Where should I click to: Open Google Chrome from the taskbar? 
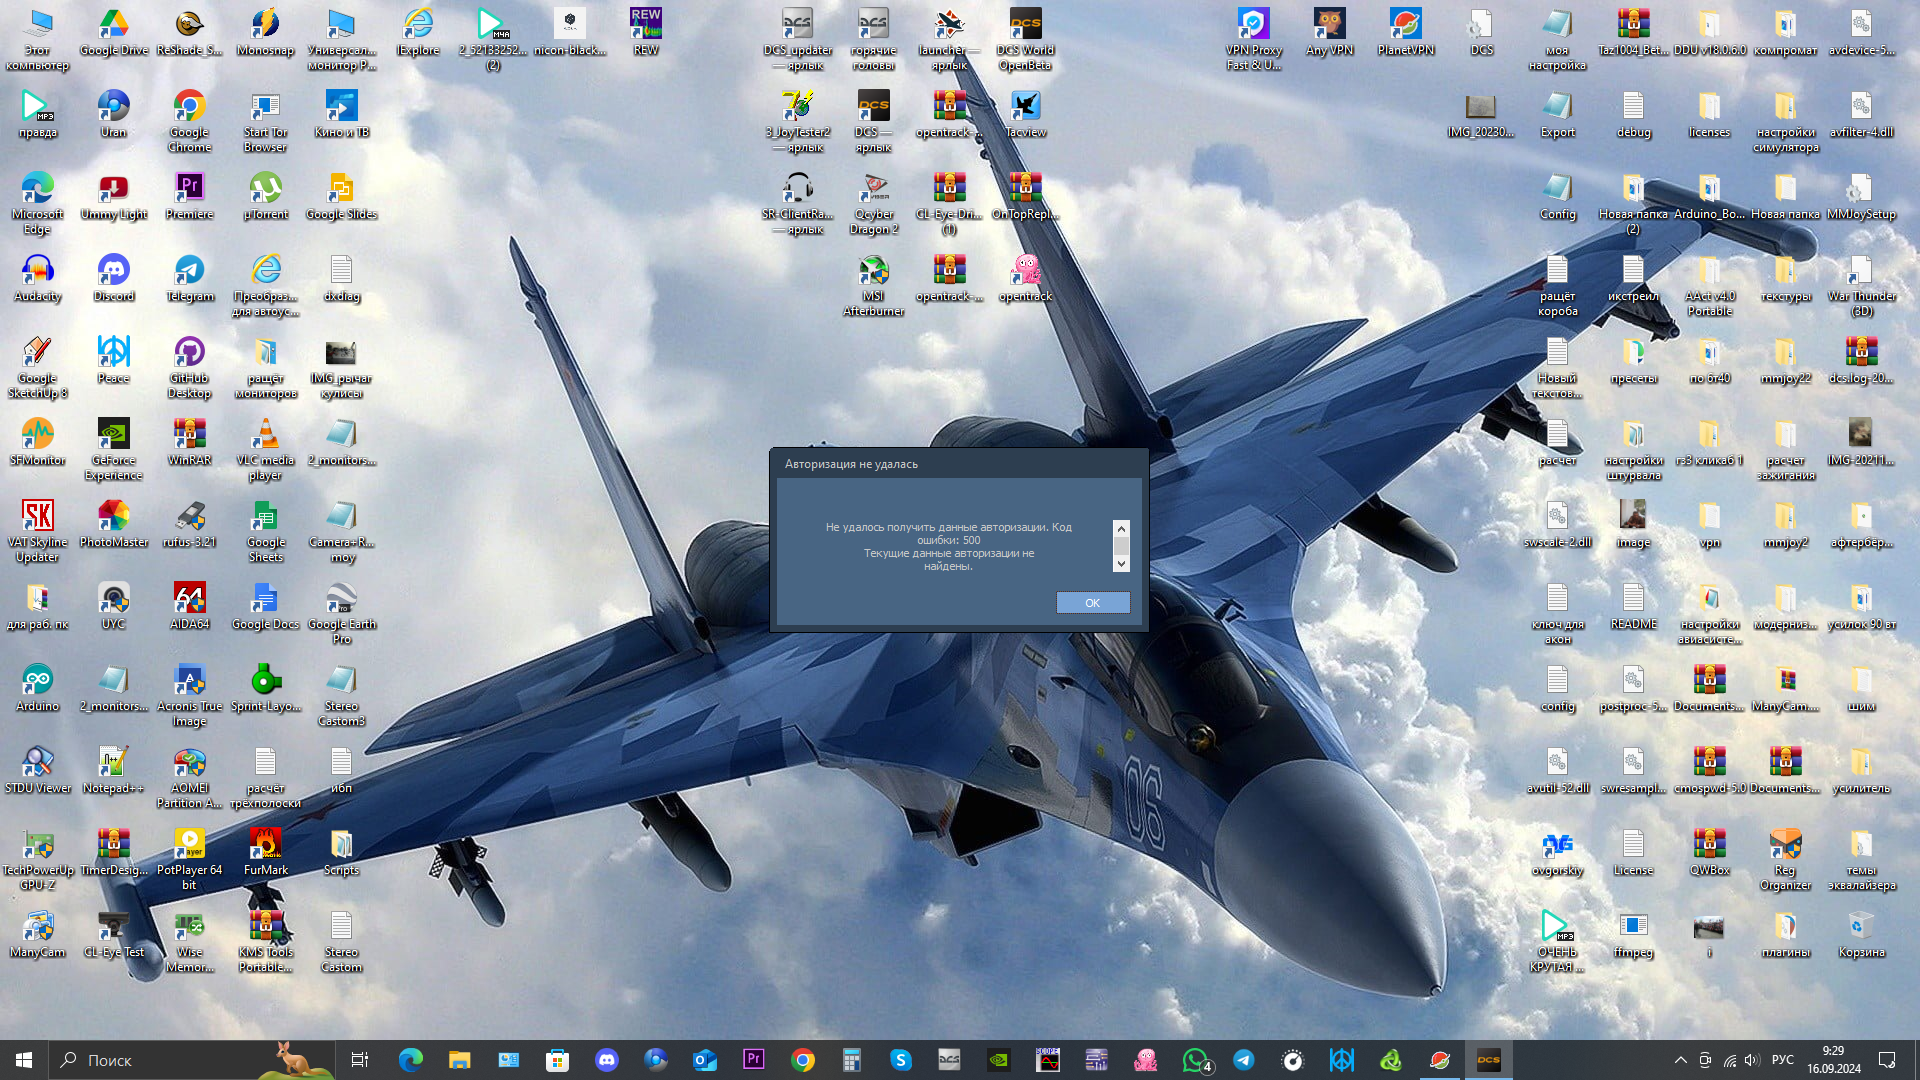coord(802,1060)
